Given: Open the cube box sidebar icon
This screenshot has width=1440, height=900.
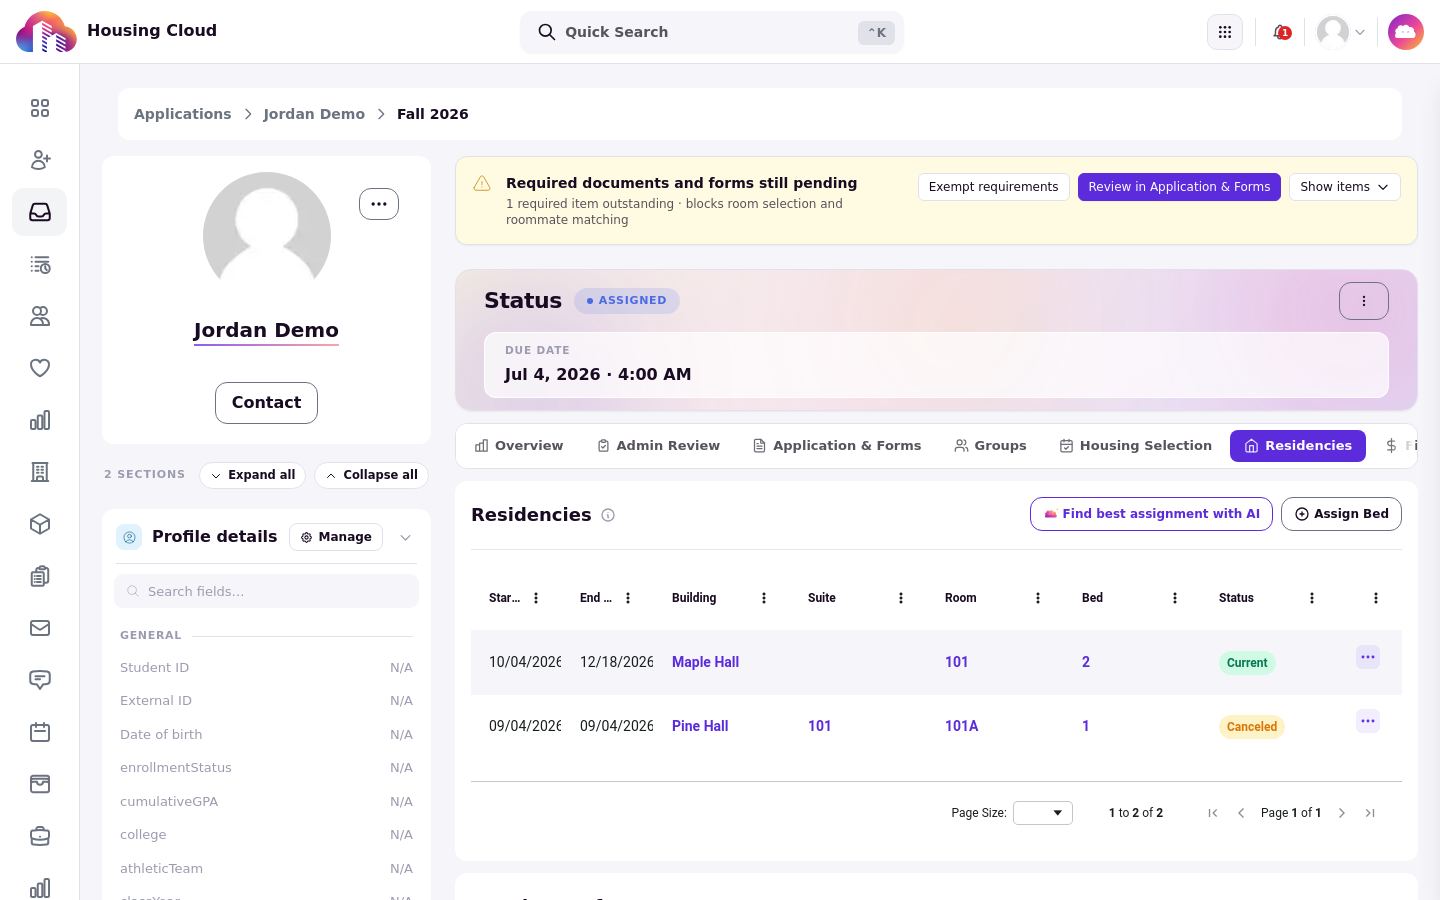Looking at the screenshot, I should tap(40, 524).
